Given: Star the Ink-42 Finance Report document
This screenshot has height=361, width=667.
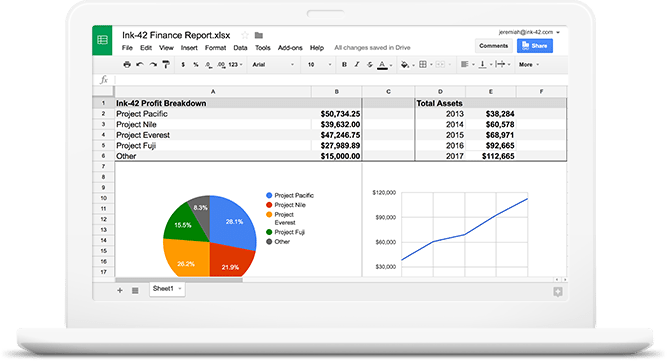Looking at the screenshot, I should [x=245, y=35].
